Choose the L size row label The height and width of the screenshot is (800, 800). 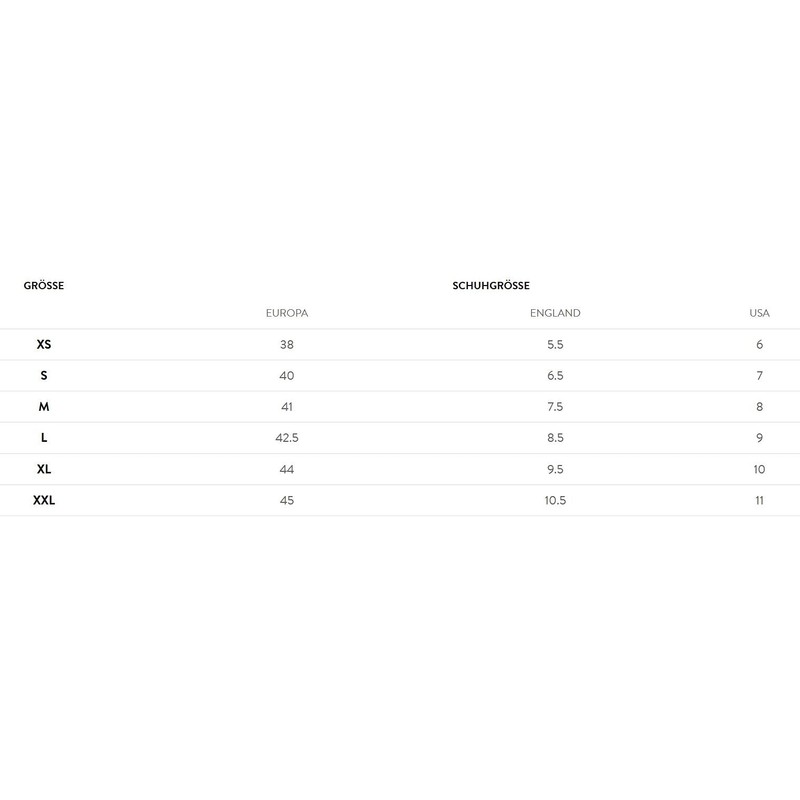(44, 438)
